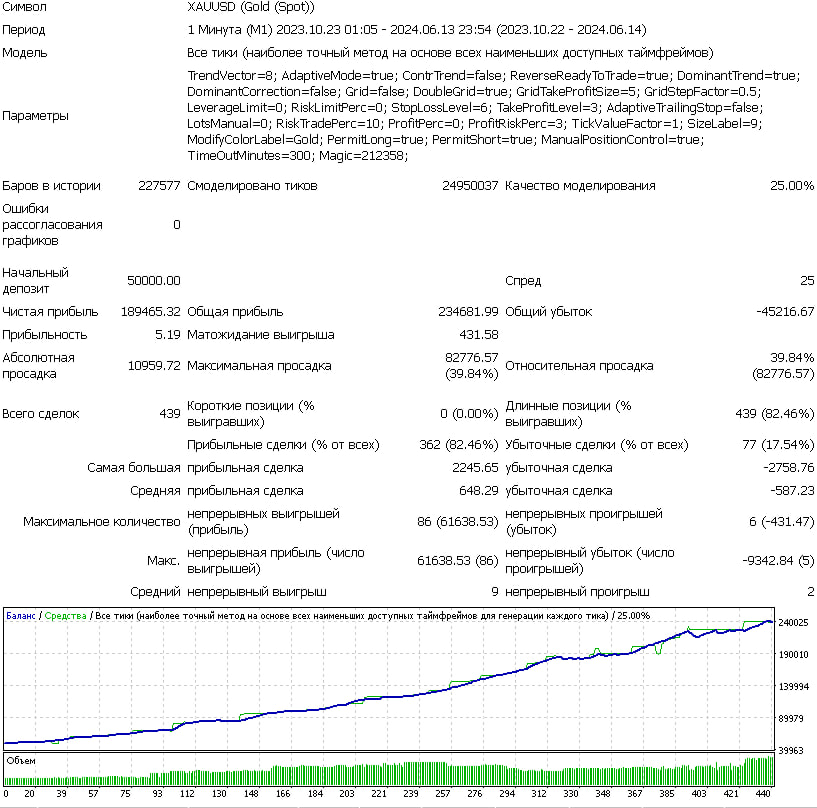Image resolution: width=817 pixels, height=808 pixels.
Task: Click the green Средства legend label
Action: coord(64,616)
